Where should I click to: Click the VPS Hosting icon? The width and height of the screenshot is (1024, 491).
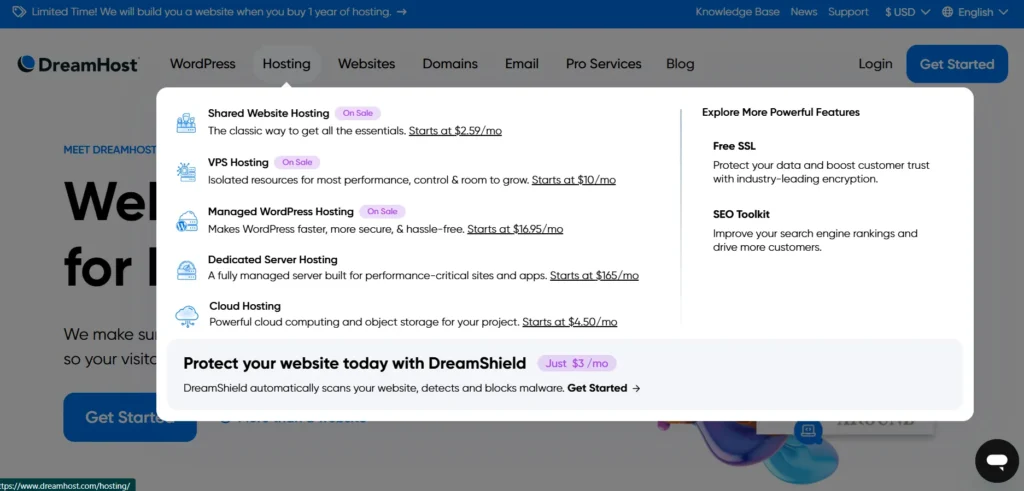coord(186,172)
